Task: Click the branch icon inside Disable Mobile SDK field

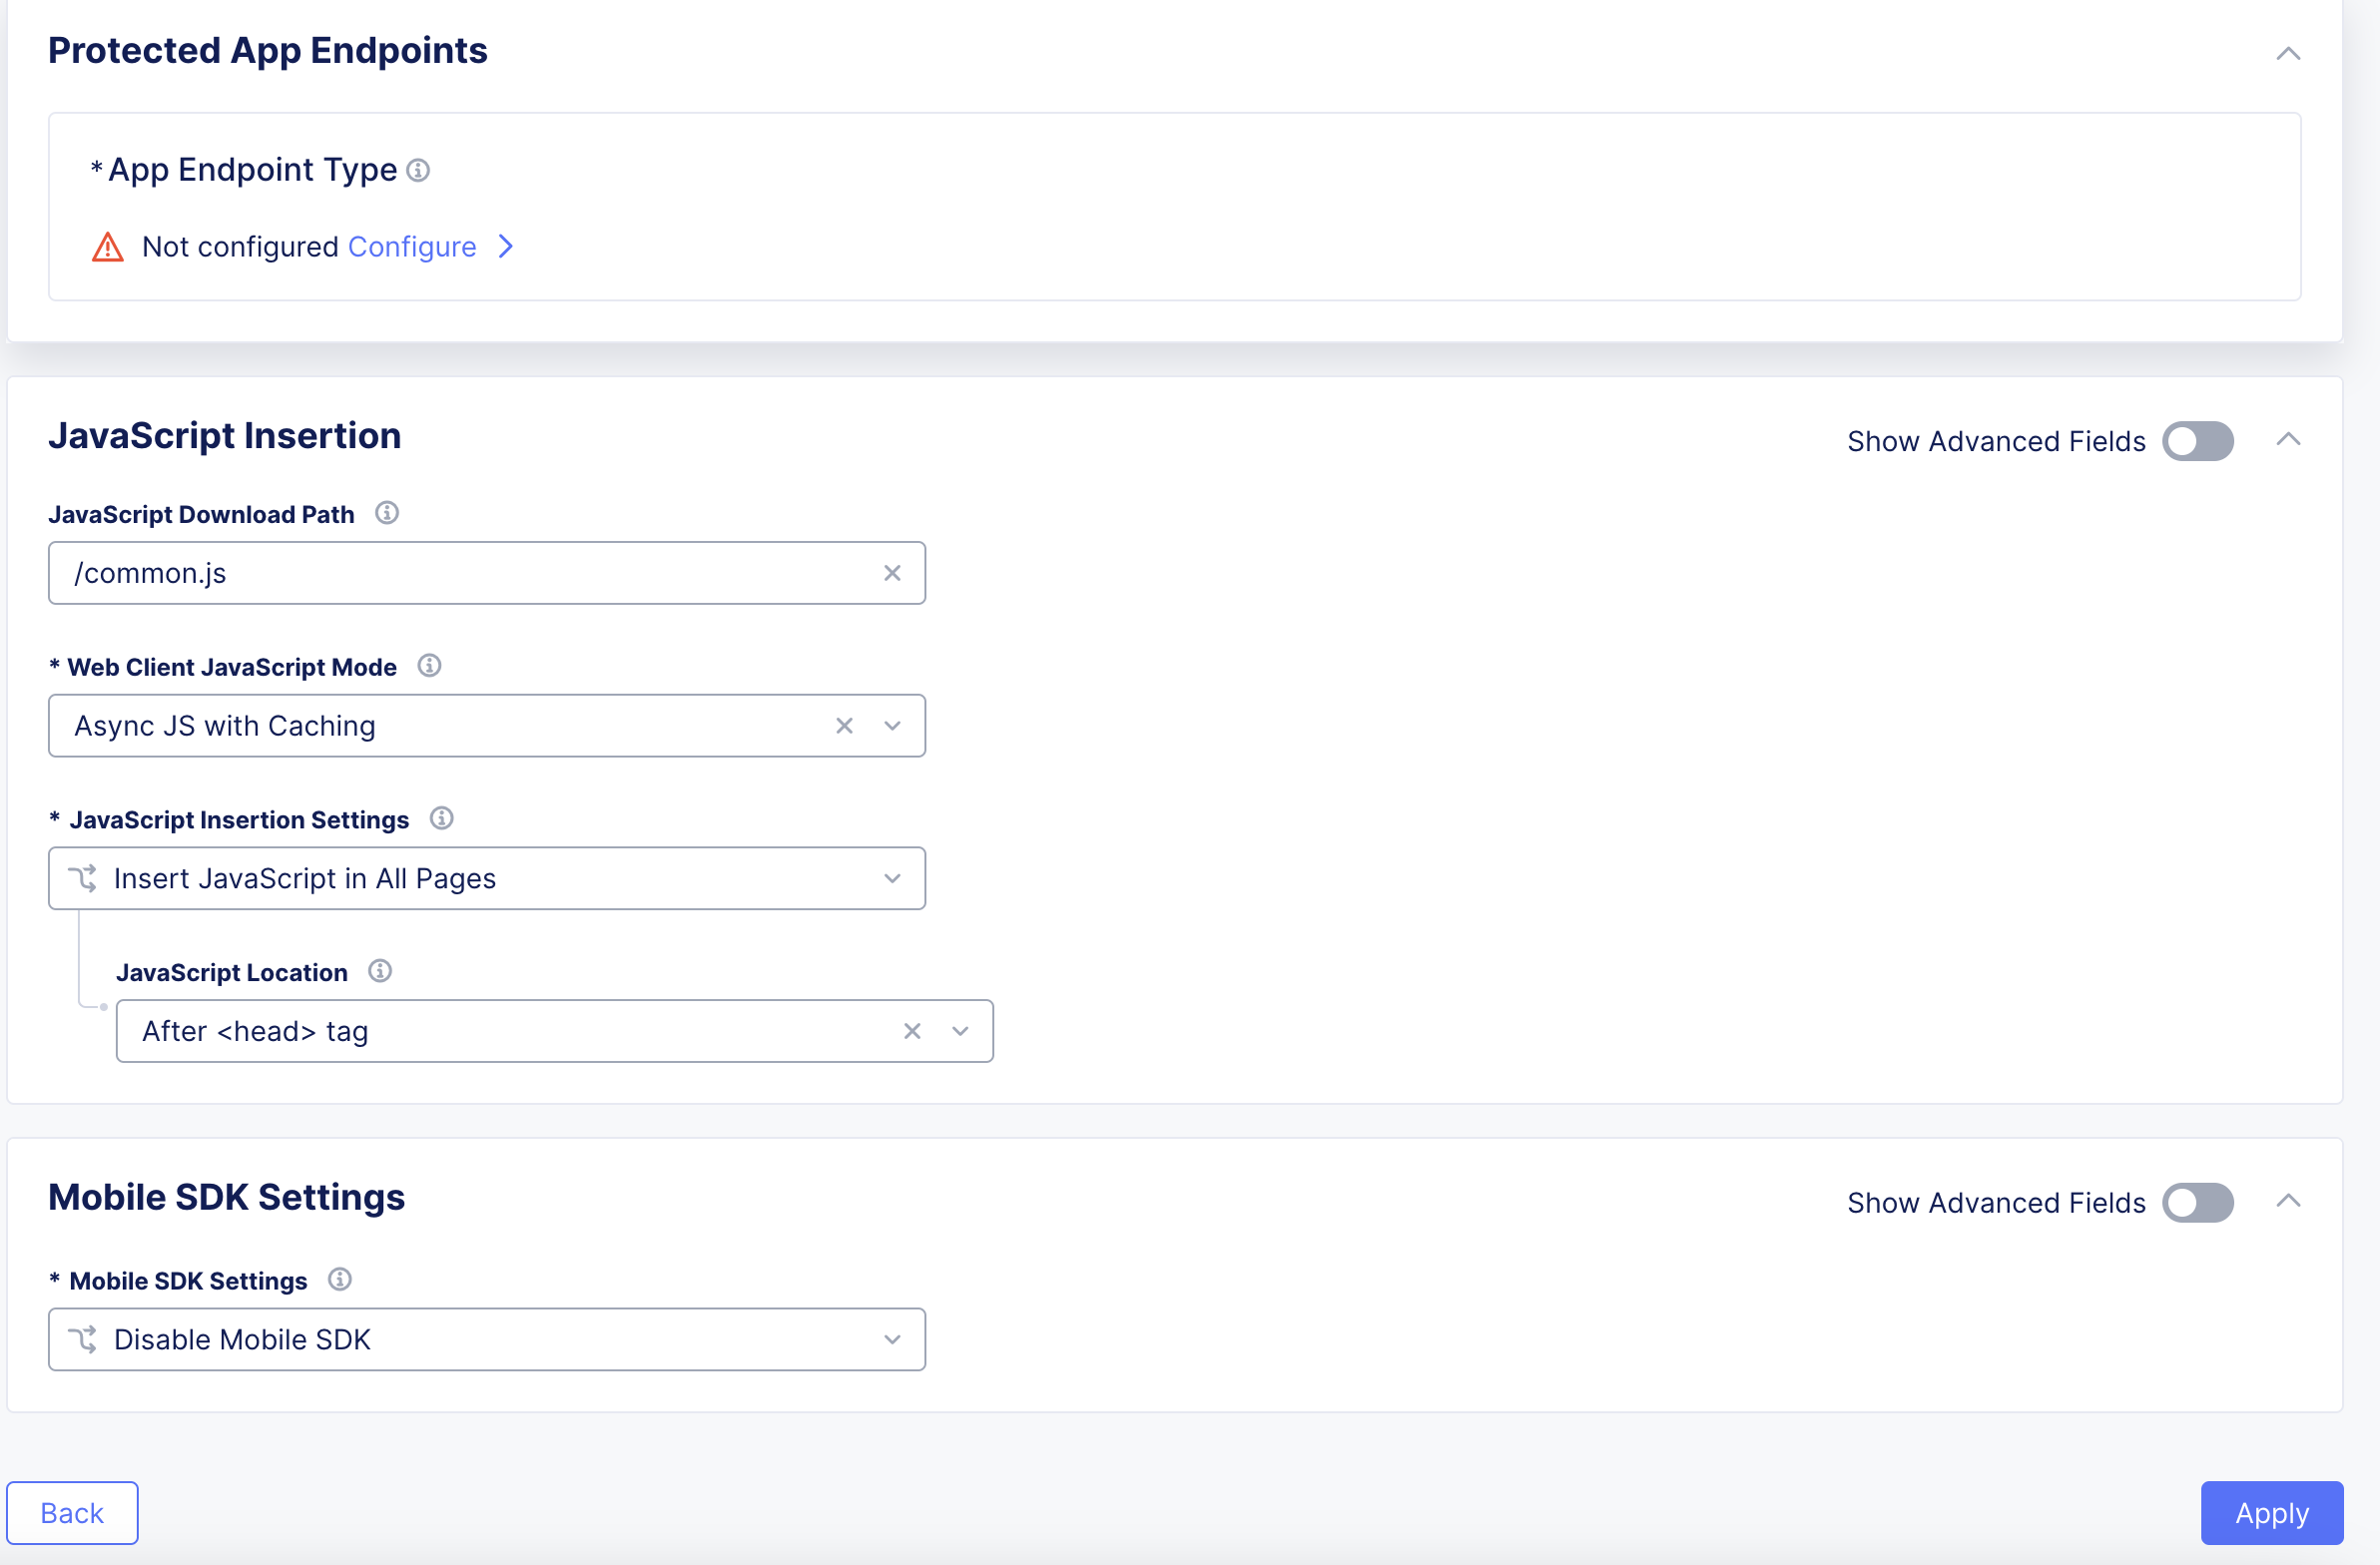Action: 85,1339
